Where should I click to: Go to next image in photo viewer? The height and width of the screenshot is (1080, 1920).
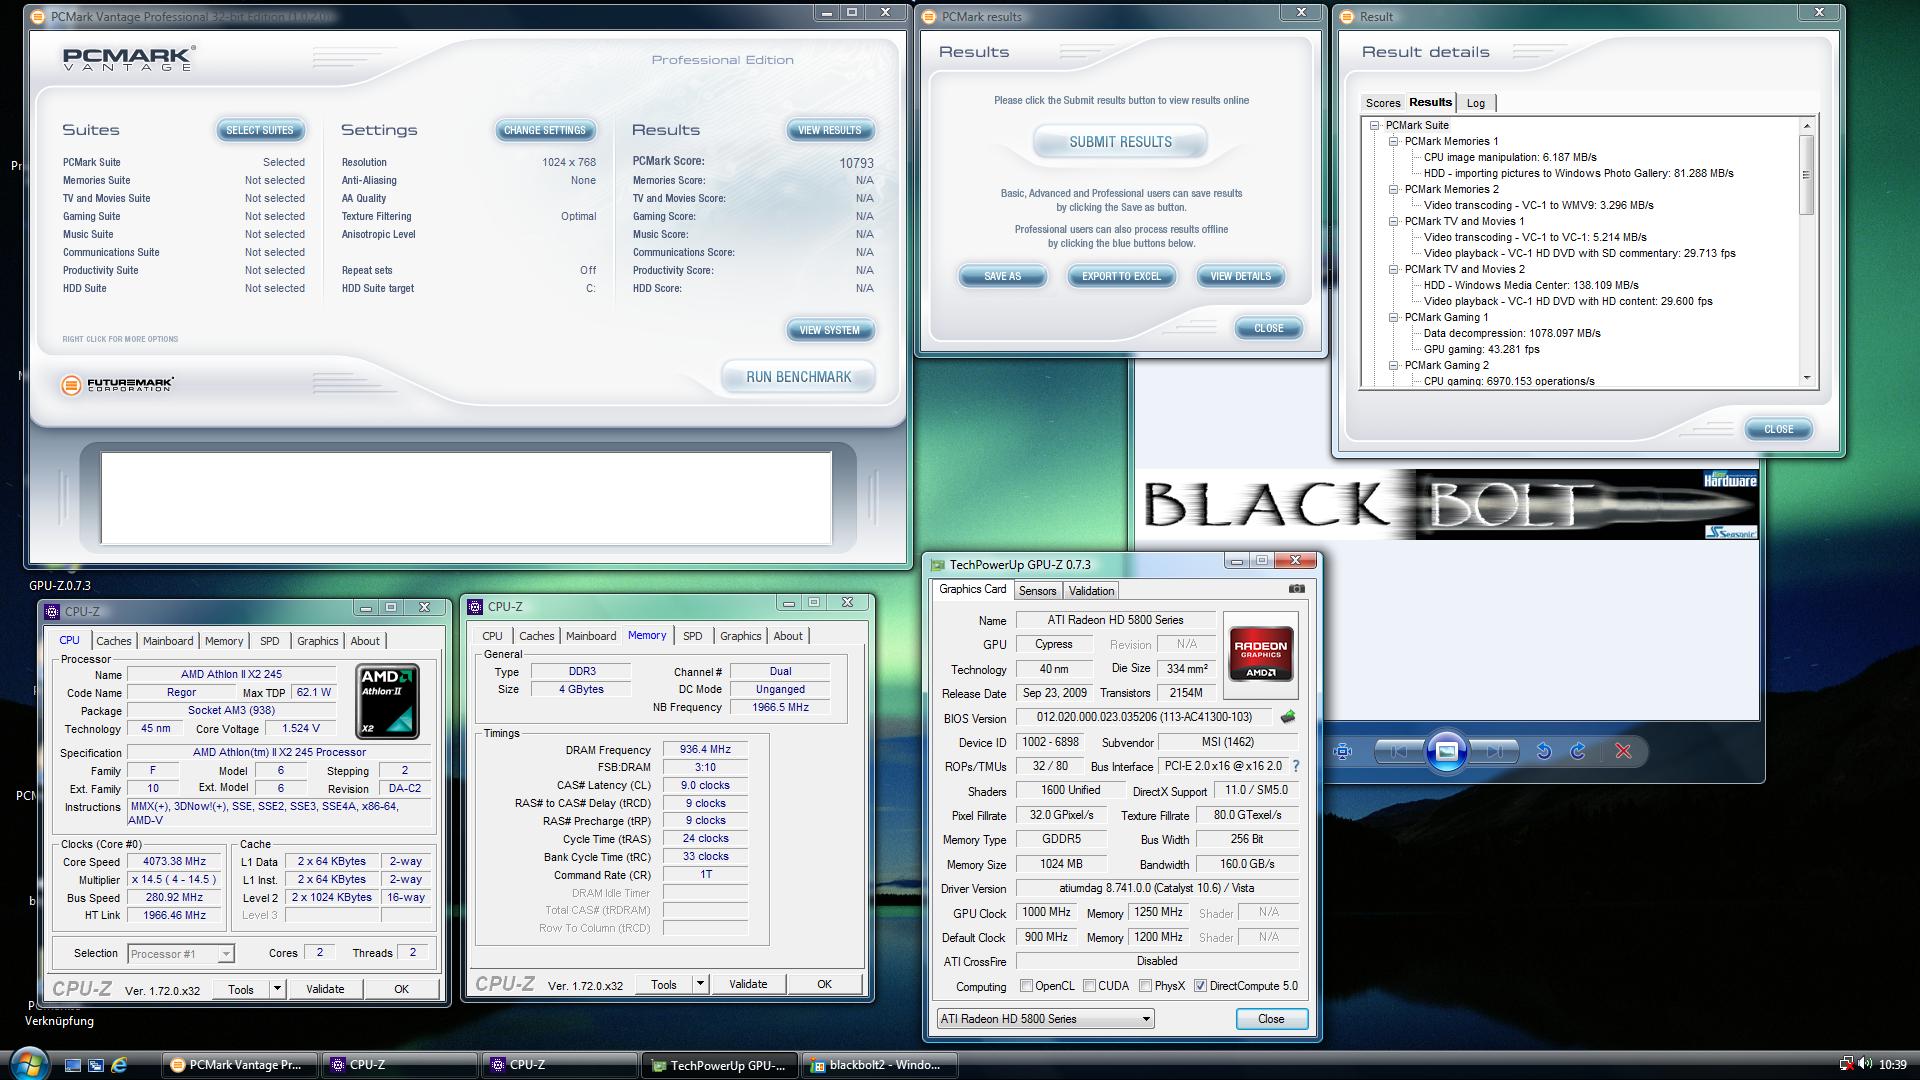(x=1494, y=751)
